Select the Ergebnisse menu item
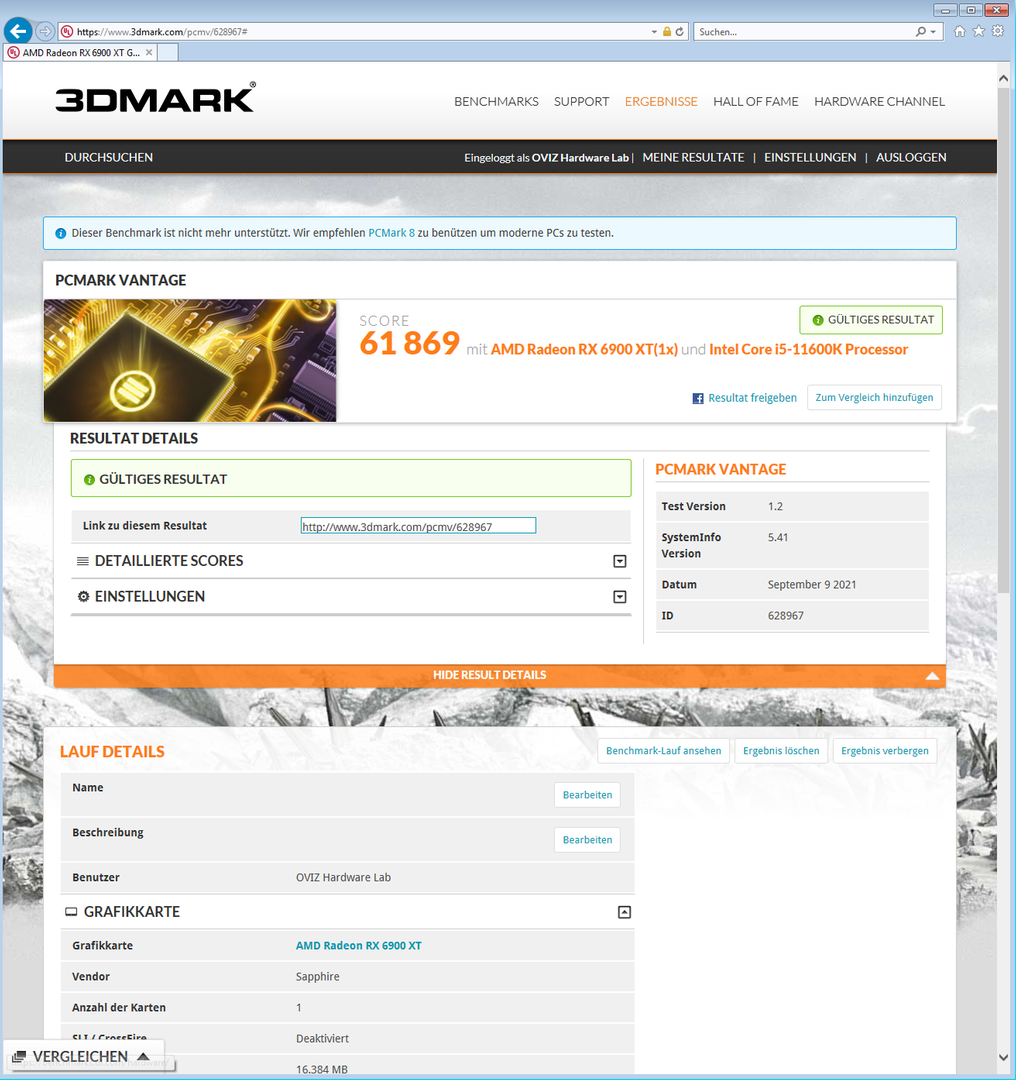1016x1080 pixels. pos(661,101)
